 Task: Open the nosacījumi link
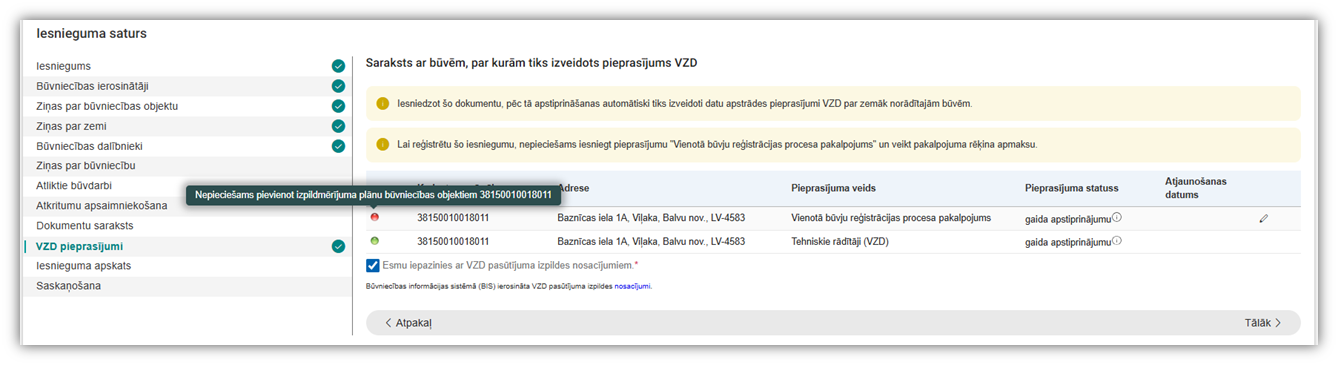pyautogui.click(x=633, y=286)
